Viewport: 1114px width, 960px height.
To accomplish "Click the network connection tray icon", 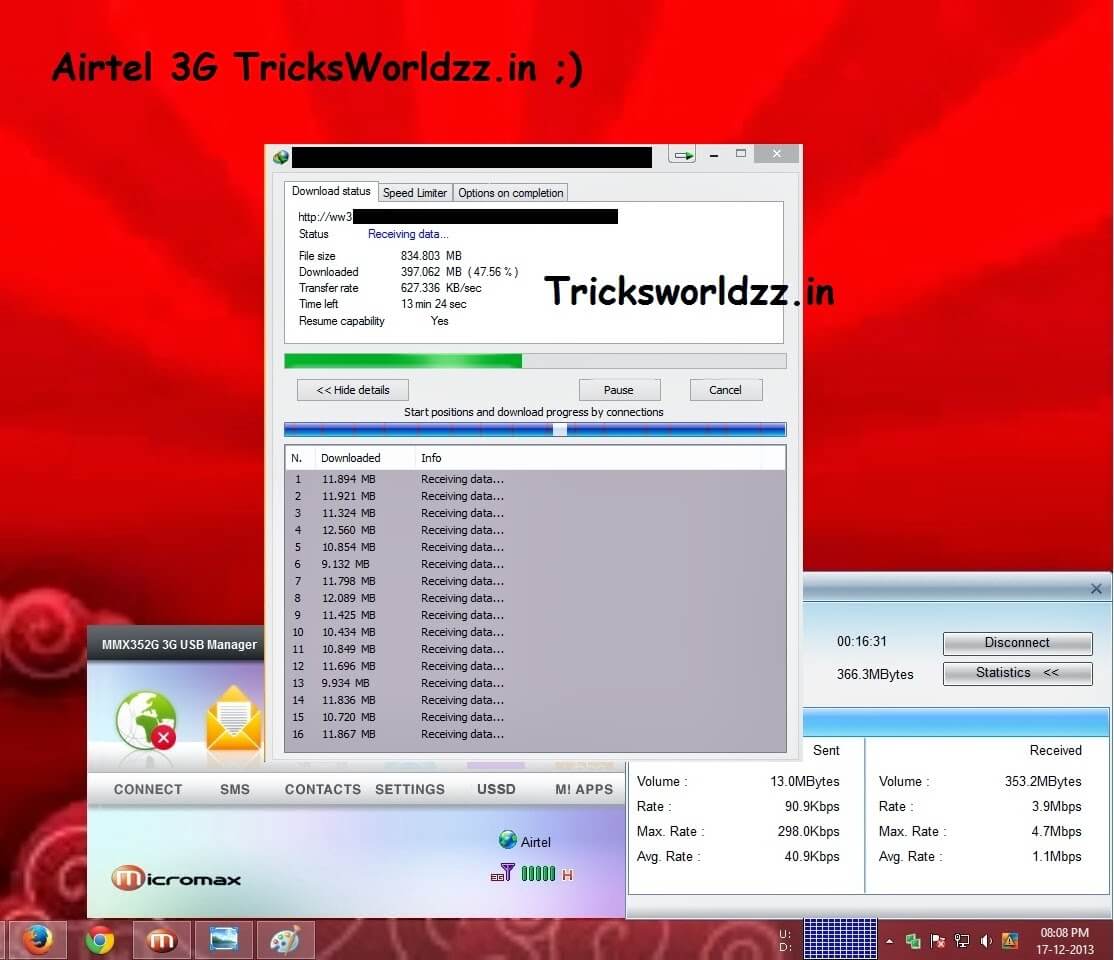I will (x=962, y=941).
